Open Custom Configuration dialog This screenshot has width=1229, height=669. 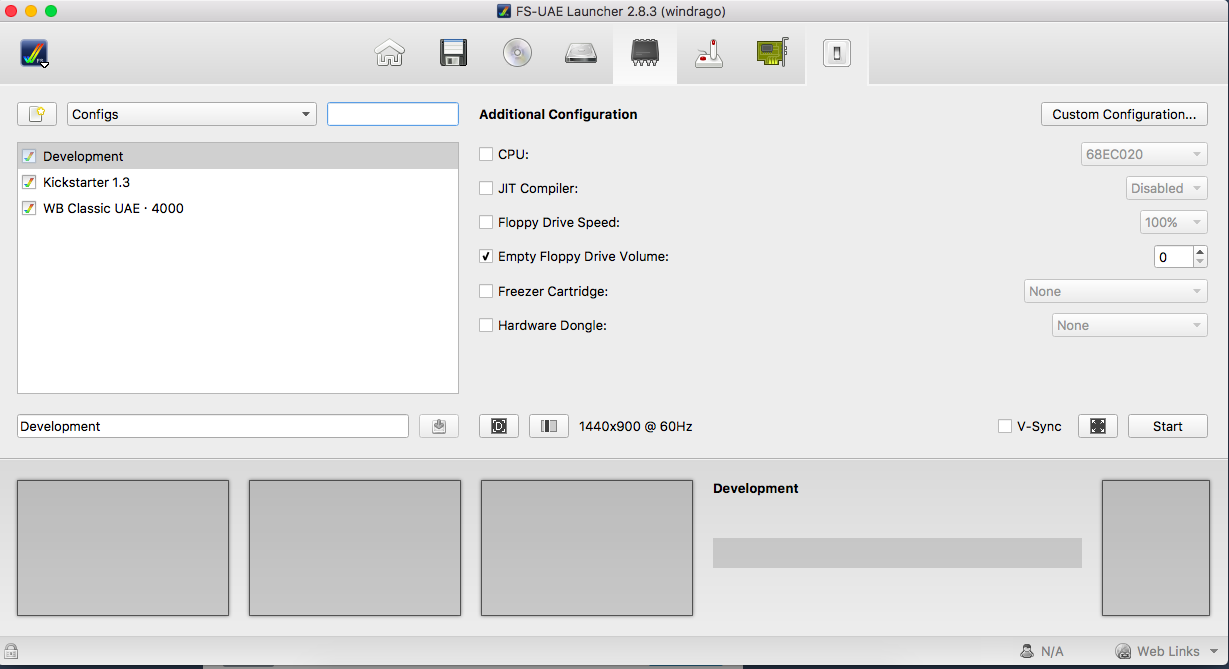click(x=1124, y=114)
